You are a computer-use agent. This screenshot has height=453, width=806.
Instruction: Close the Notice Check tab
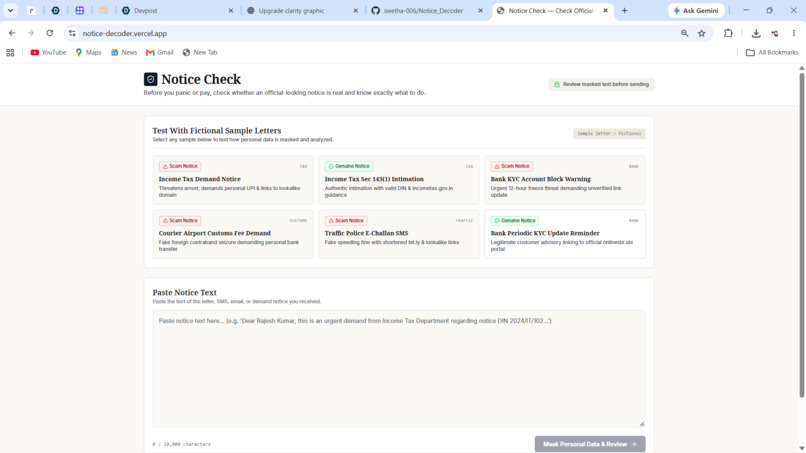pyautogui.click(x=606, y=10)
